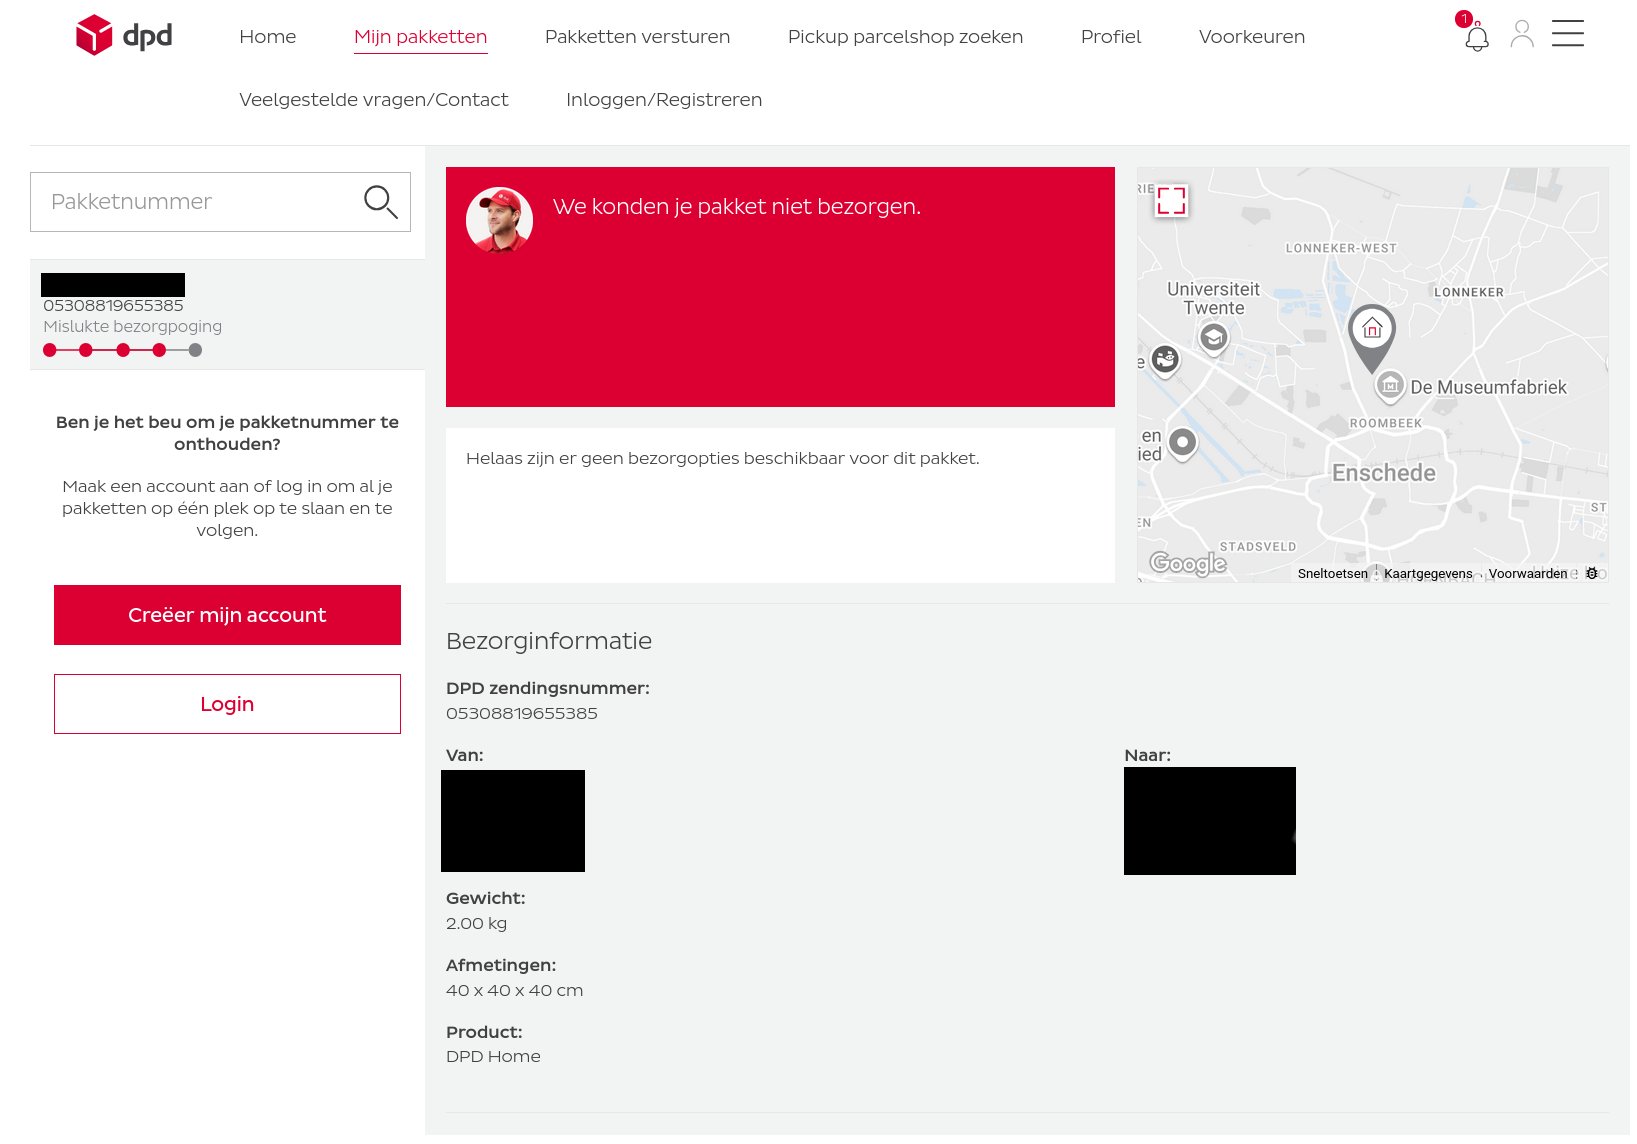Open Pickup parcelshop zoeken
The height and width of the screenshot is (1144, 1637).
pyautogui.click(x=905, y=37)
